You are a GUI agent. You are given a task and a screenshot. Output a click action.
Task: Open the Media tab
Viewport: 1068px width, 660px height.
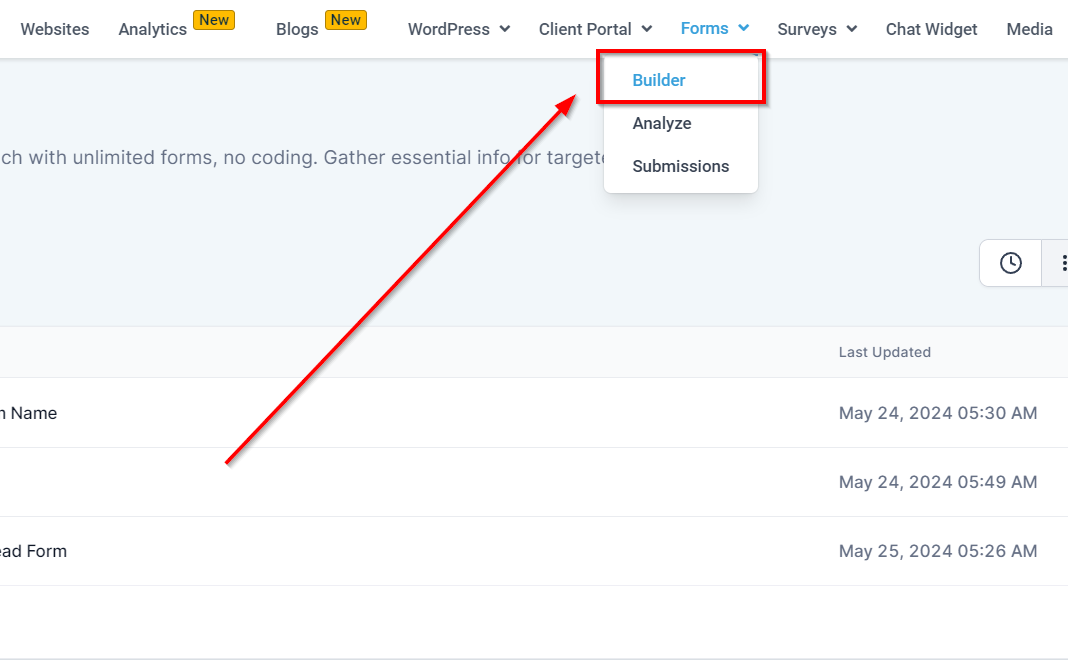(x=1029, y=29)
